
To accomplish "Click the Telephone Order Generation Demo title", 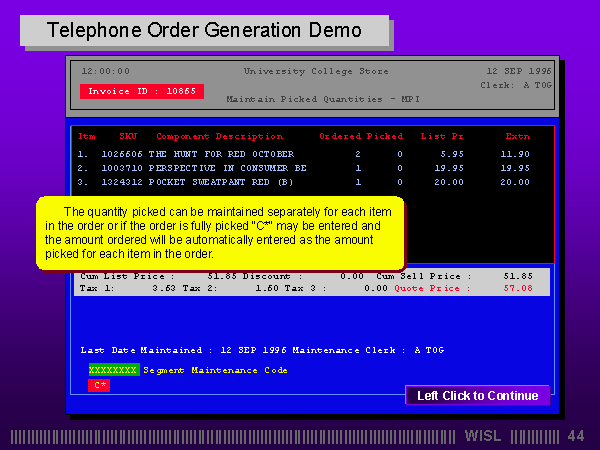I will point(205,30).
